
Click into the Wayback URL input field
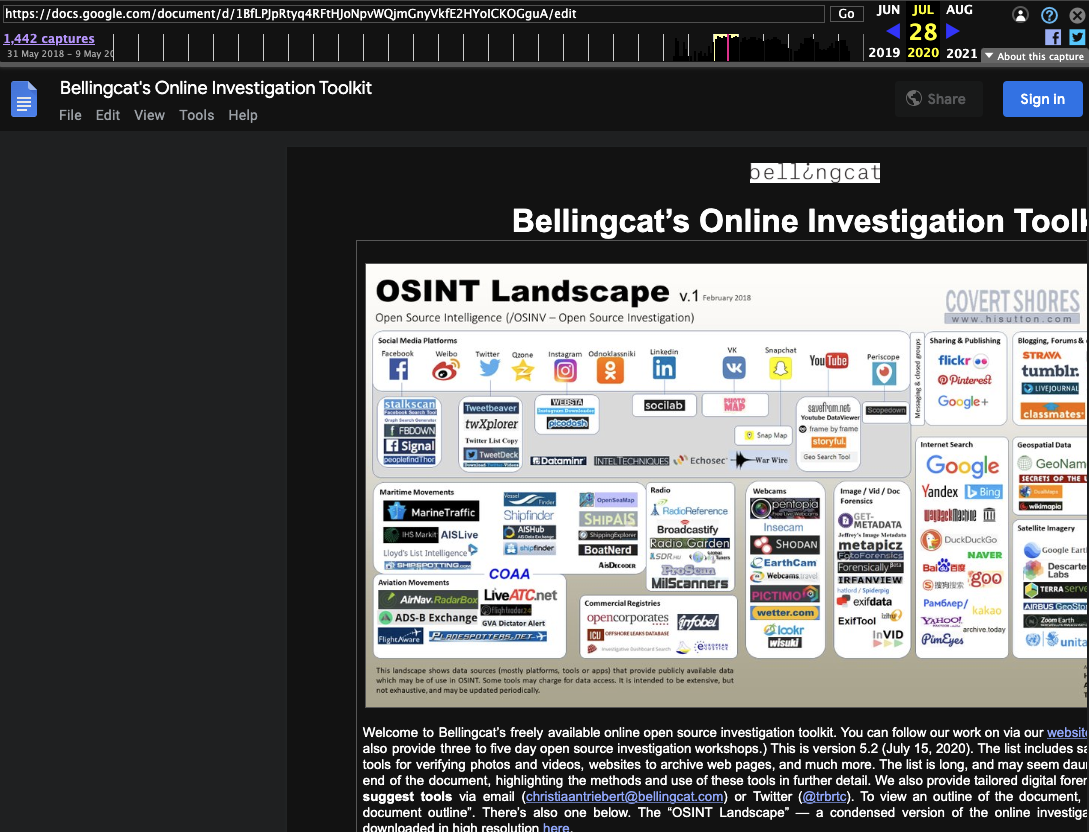point(415,14)
